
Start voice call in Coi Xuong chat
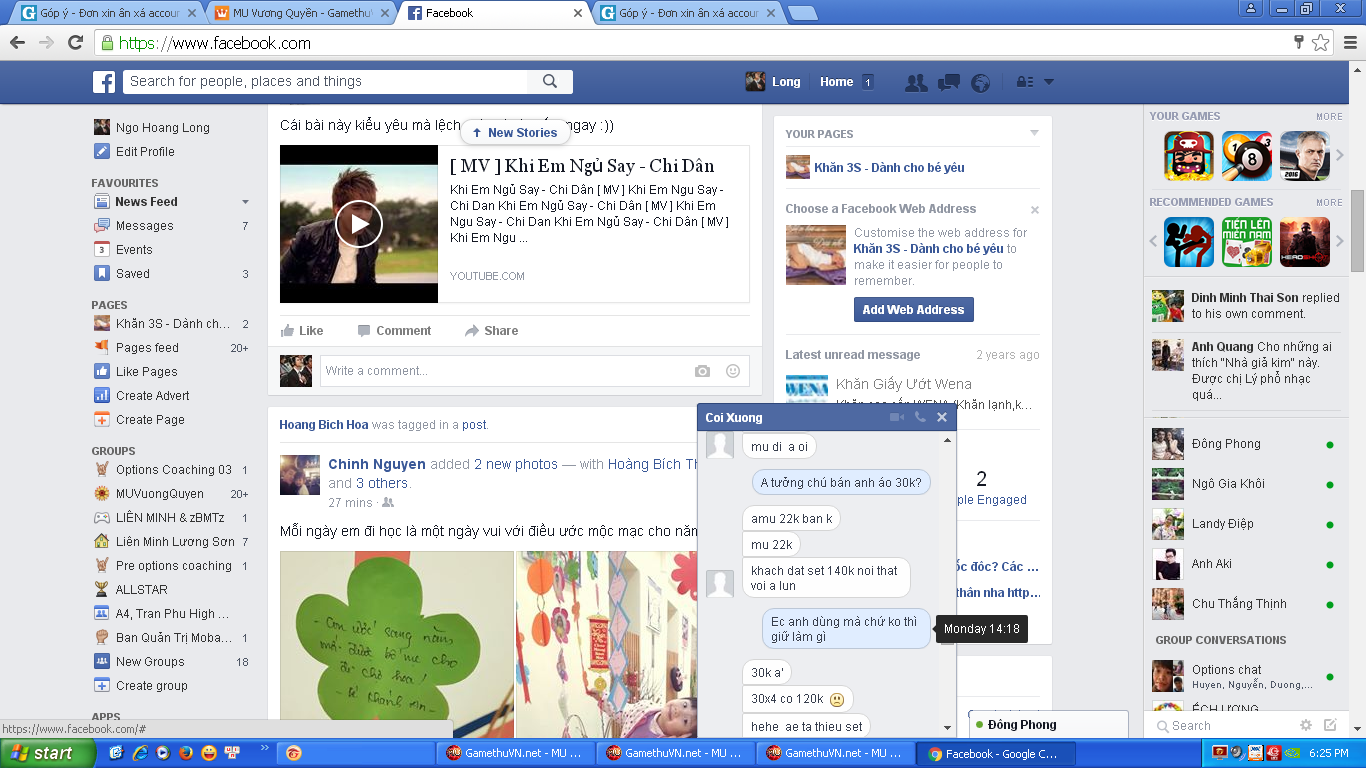pos(920,417)
